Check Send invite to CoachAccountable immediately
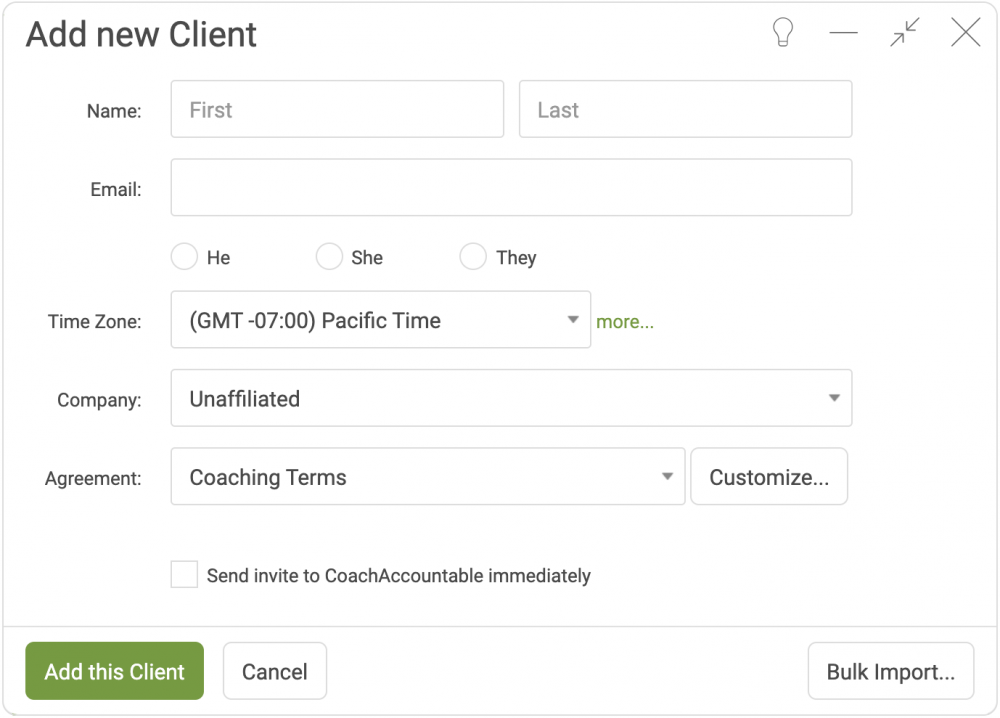Viewport: 1000px width, 718px height. click(x=184, y=575)
